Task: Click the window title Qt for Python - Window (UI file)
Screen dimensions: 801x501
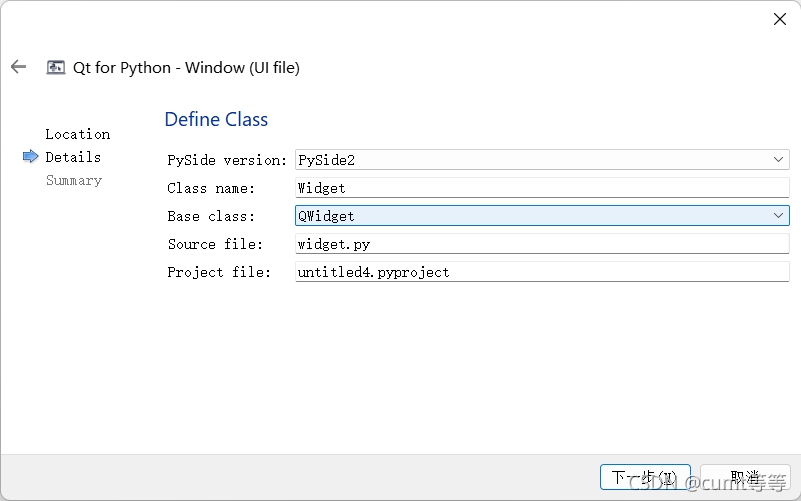Action: coord(186,67)
